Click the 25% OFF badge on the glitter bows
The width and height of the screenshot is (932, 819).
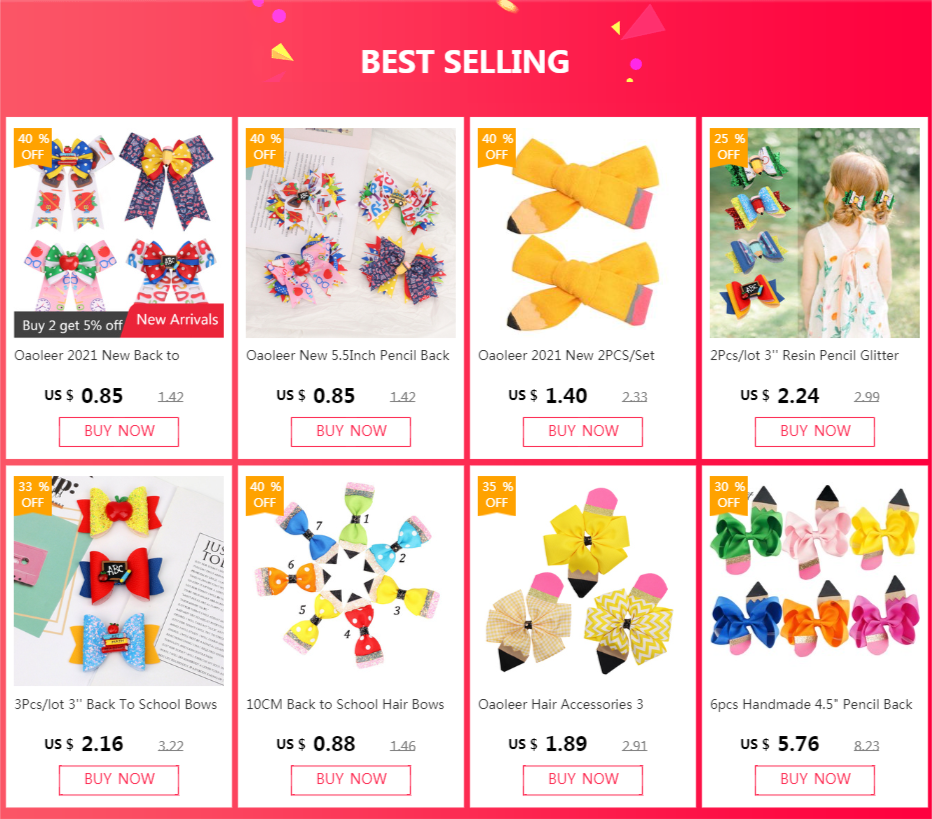729,147
